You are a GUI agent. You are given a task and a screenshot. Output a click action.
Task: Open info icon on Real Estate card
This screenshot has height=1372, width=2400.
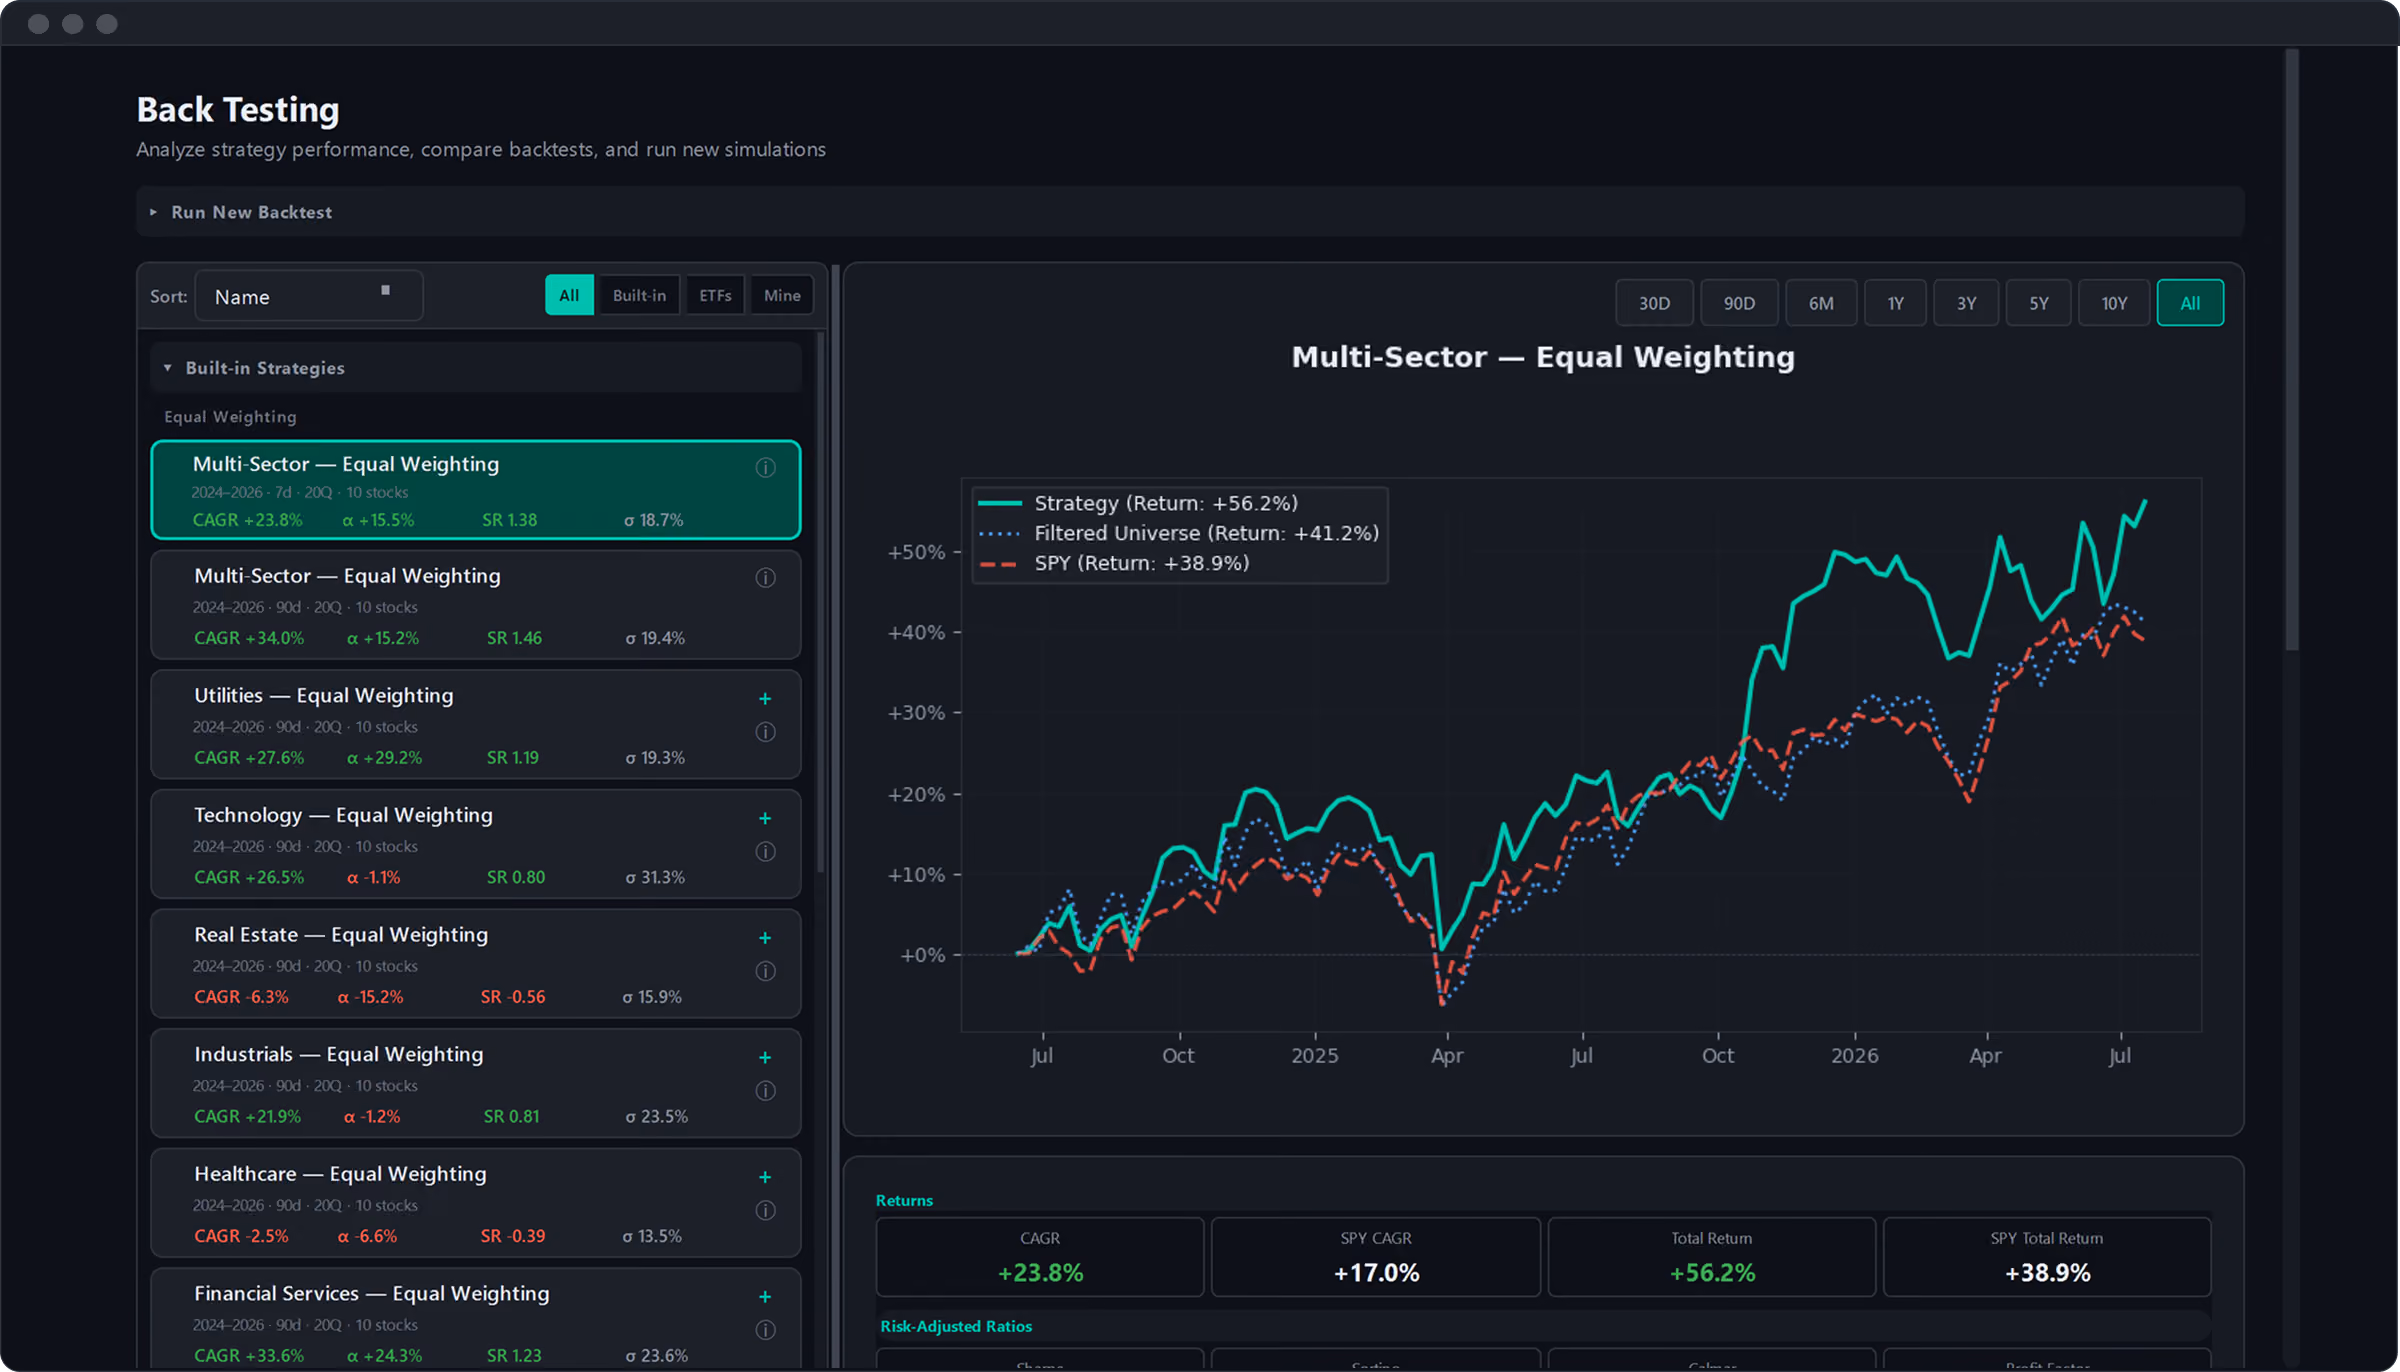tap(765, 971)
